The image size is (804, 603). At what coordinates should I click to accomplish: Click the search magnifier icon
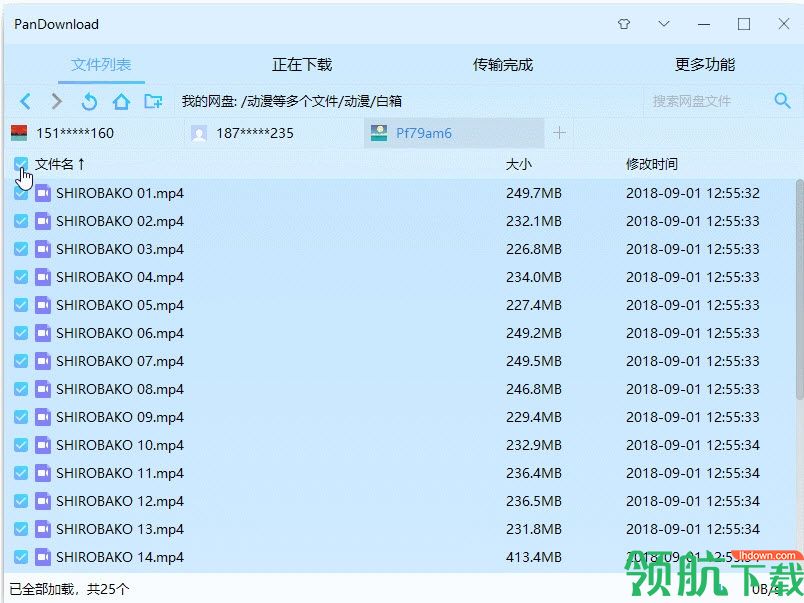782,100
